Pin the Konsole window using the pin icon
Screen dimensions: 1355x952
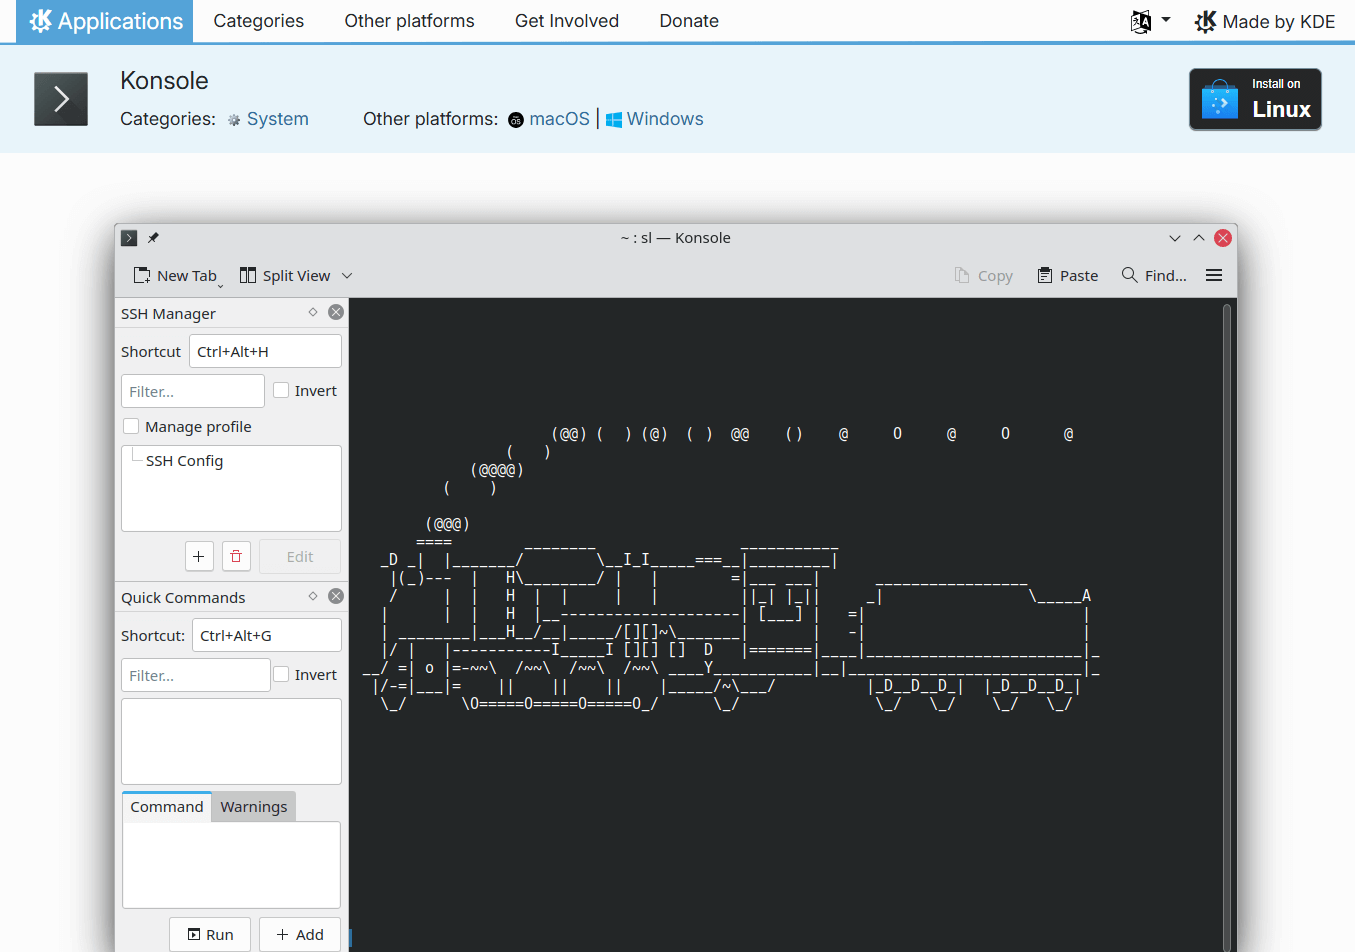(152, 238)
